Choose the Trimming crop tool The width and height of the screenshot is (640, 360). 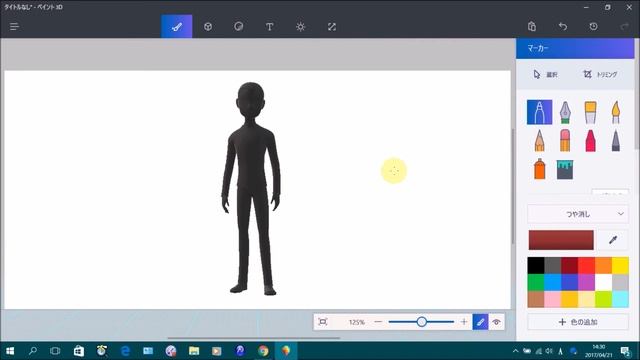point(600,74)
